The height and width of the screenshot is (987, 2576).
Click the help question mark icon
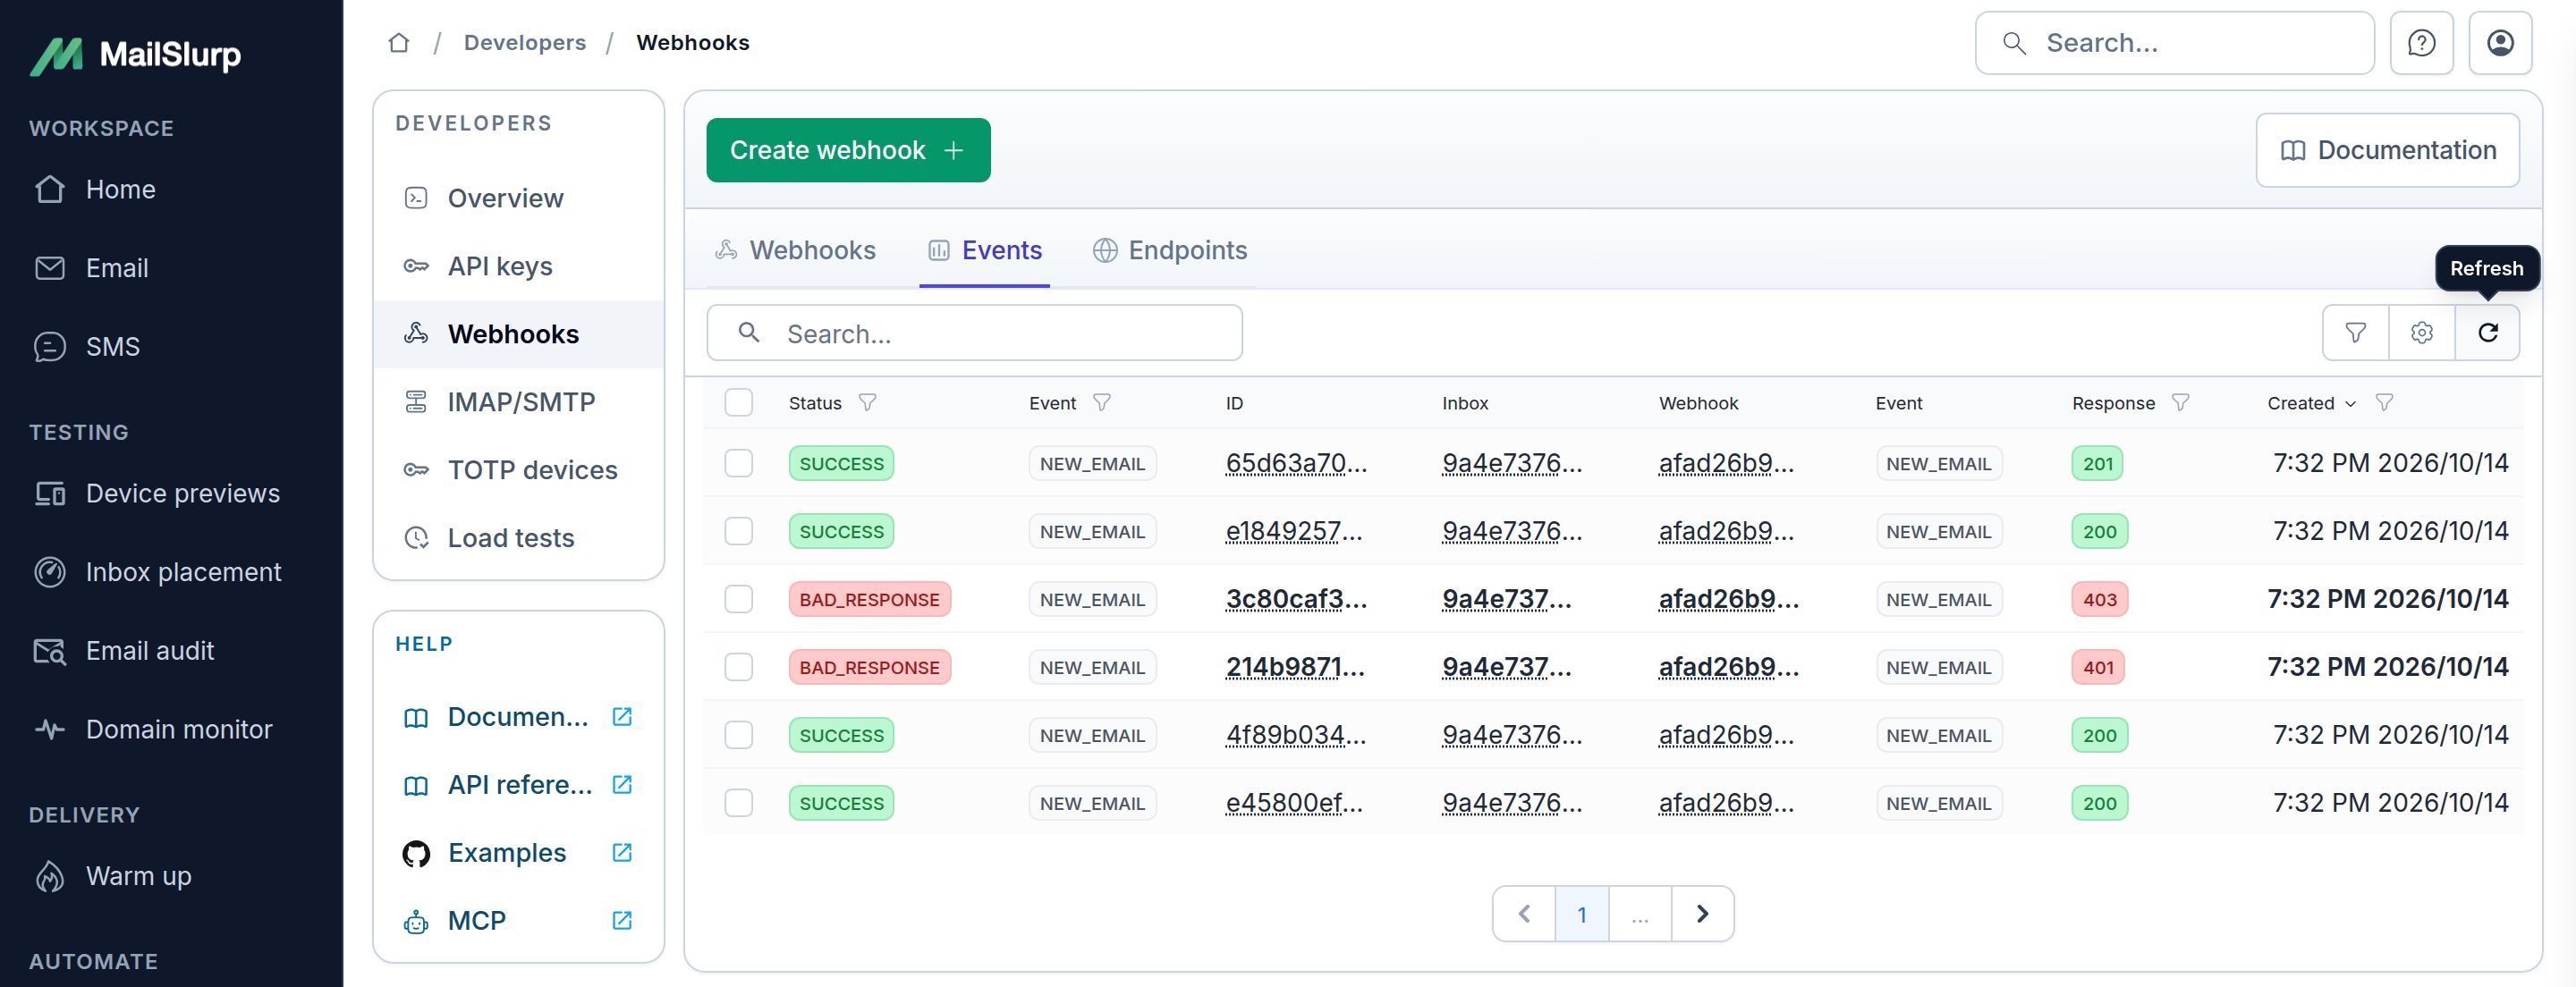coord(2421,43)
